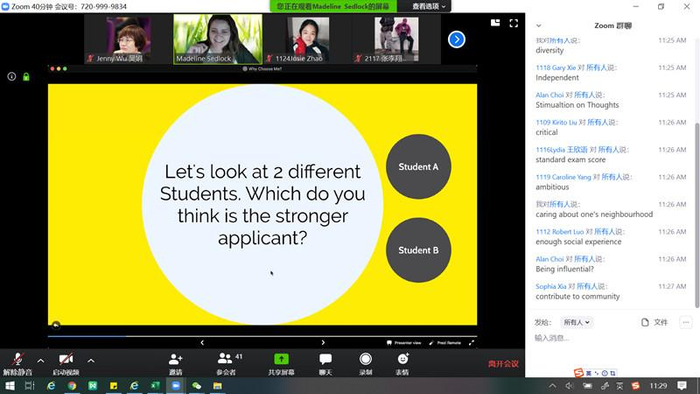Viewport: 700px width, 394px height.
Task: Click the volume speaker tray icon
Action: coord(569,386)
